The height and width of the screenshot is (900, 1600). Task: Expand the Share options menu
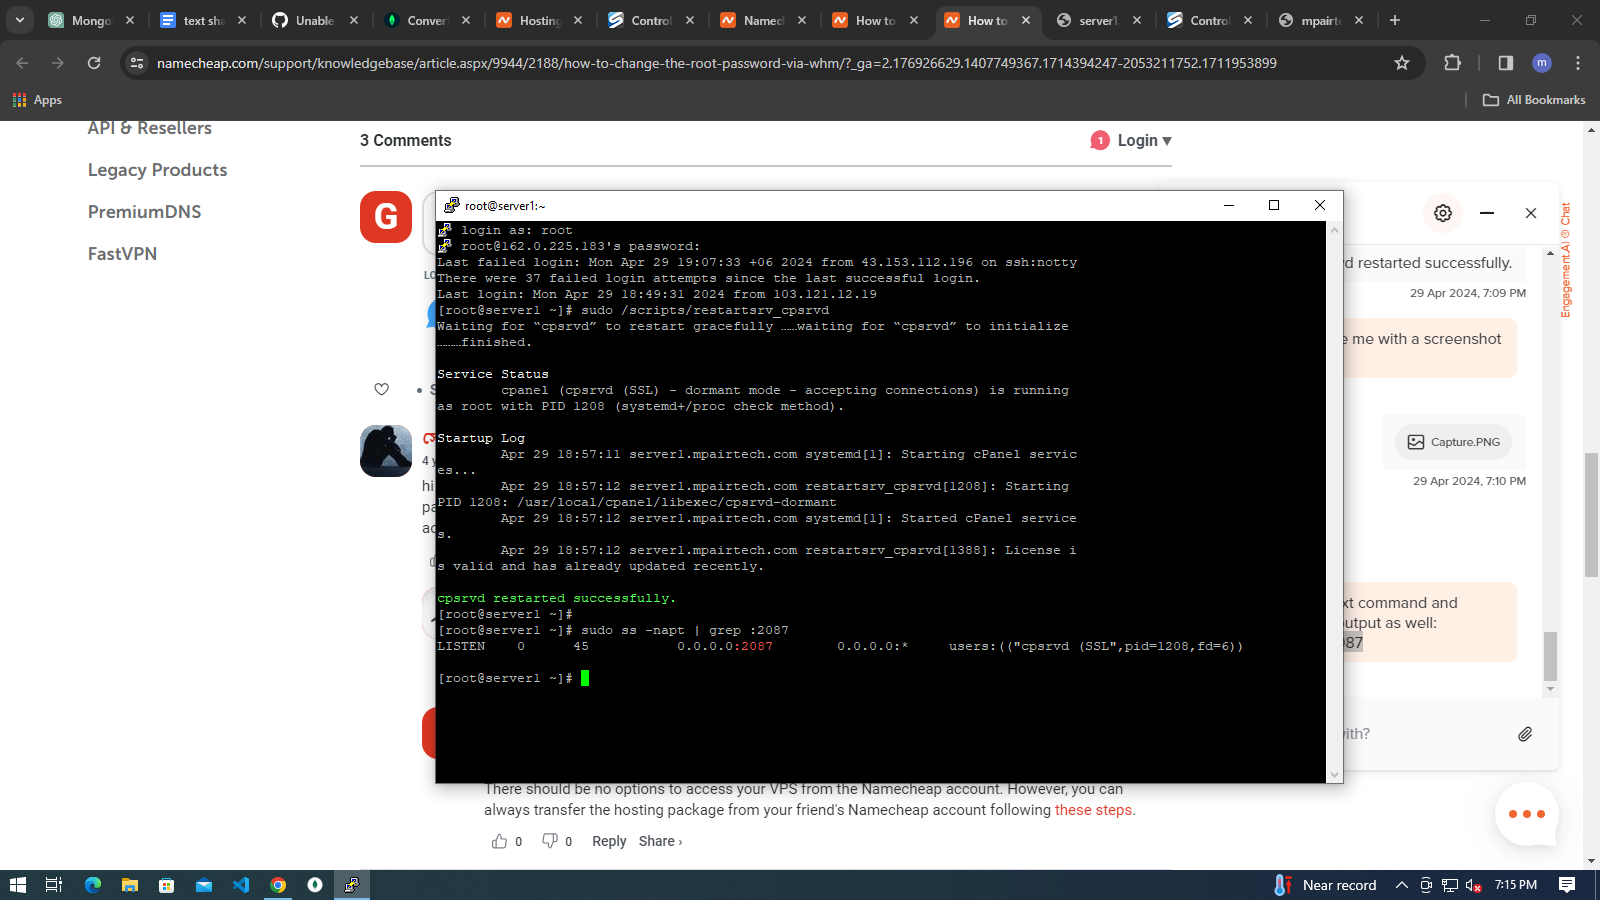click(x=660, y=841)
